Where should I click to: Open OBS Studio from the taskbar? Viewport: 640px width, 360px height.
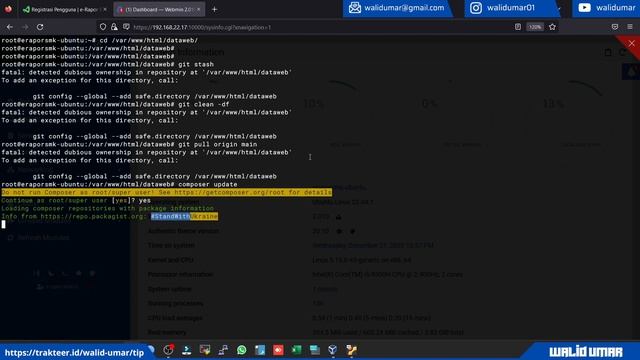point(168,350)
